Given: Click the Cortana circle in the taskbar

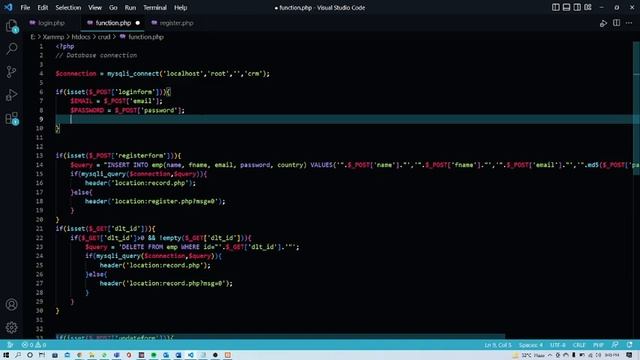Looking at the screenshot, I should pos(30,355).
